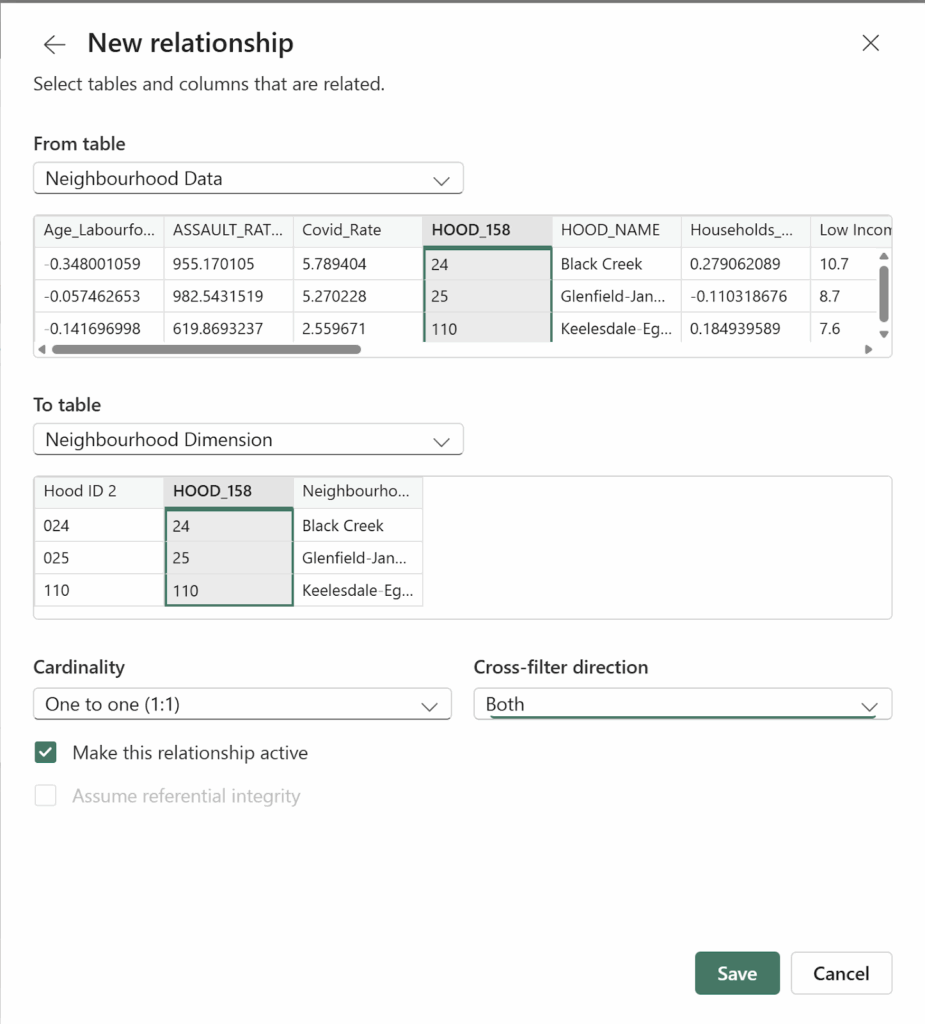Viewport: 925px width, 1024px height.
Task: Toggle Assume referential integrity checkbox
Action: [46, 797]
